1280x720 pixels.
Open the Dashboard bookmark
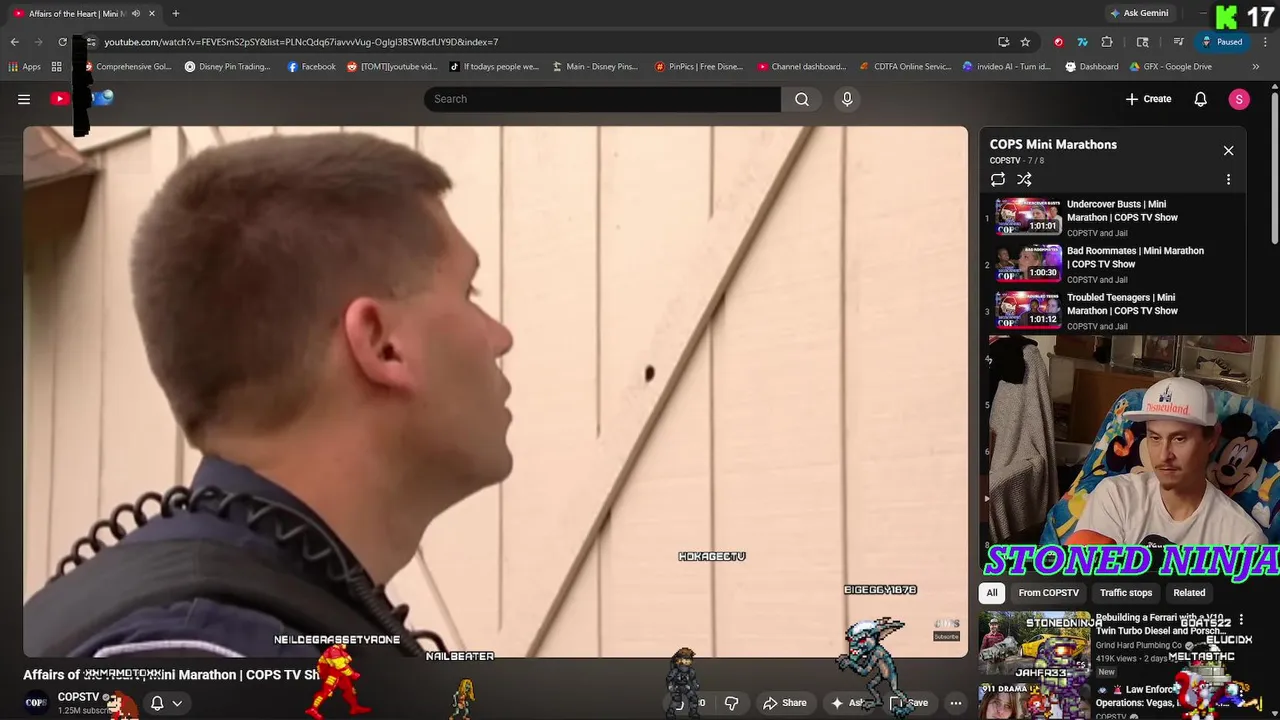click(1092, 67)
